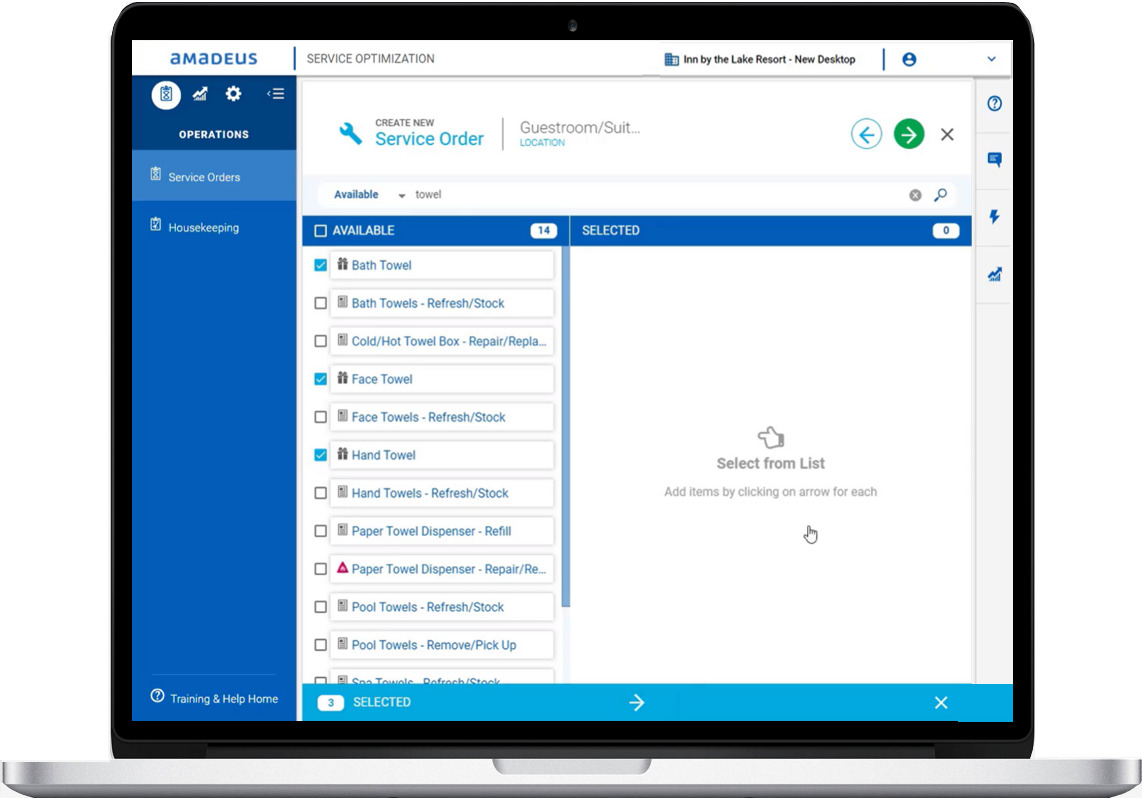This screenshot has width=1142, height=798.
Task: Check the Face Towels - Refresh/Stock checkbox
Action: pyautogui.click(x=320, y=416)
